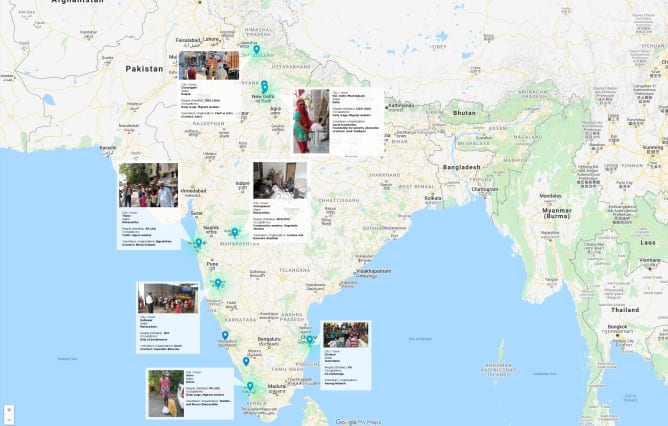Select the coastal pin near Mumbai
Viewport: 668px width, 426px height.
[x=199, y=243]
